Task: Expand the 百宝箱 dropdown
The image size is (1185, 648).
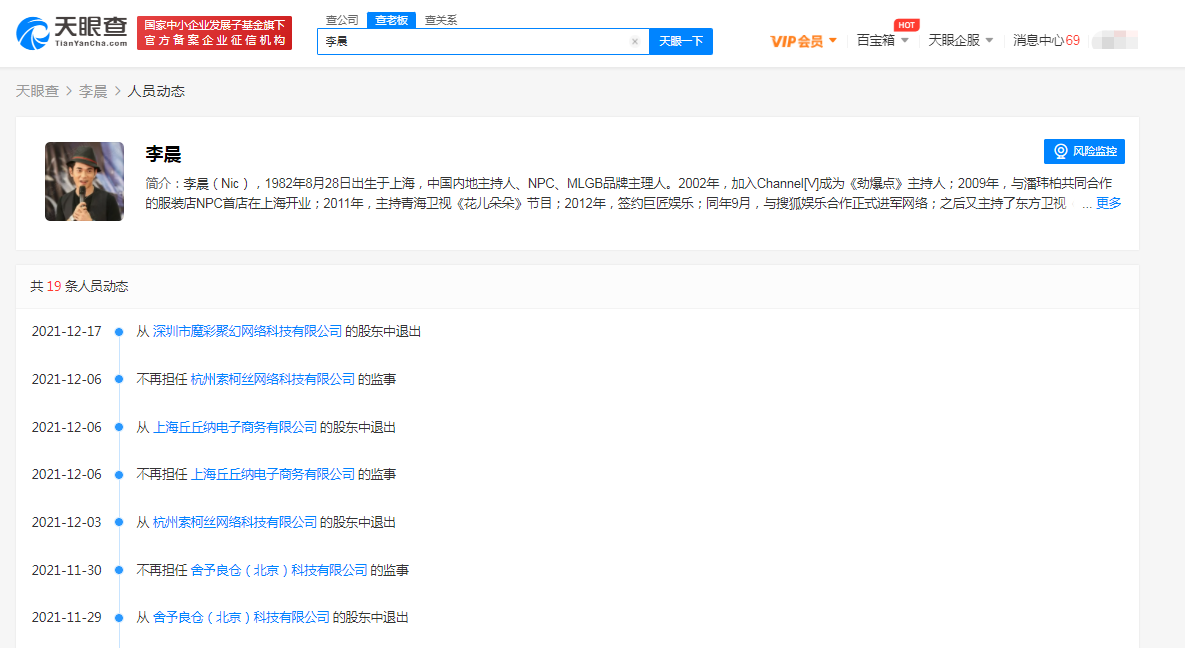Action: click(882, 40)
